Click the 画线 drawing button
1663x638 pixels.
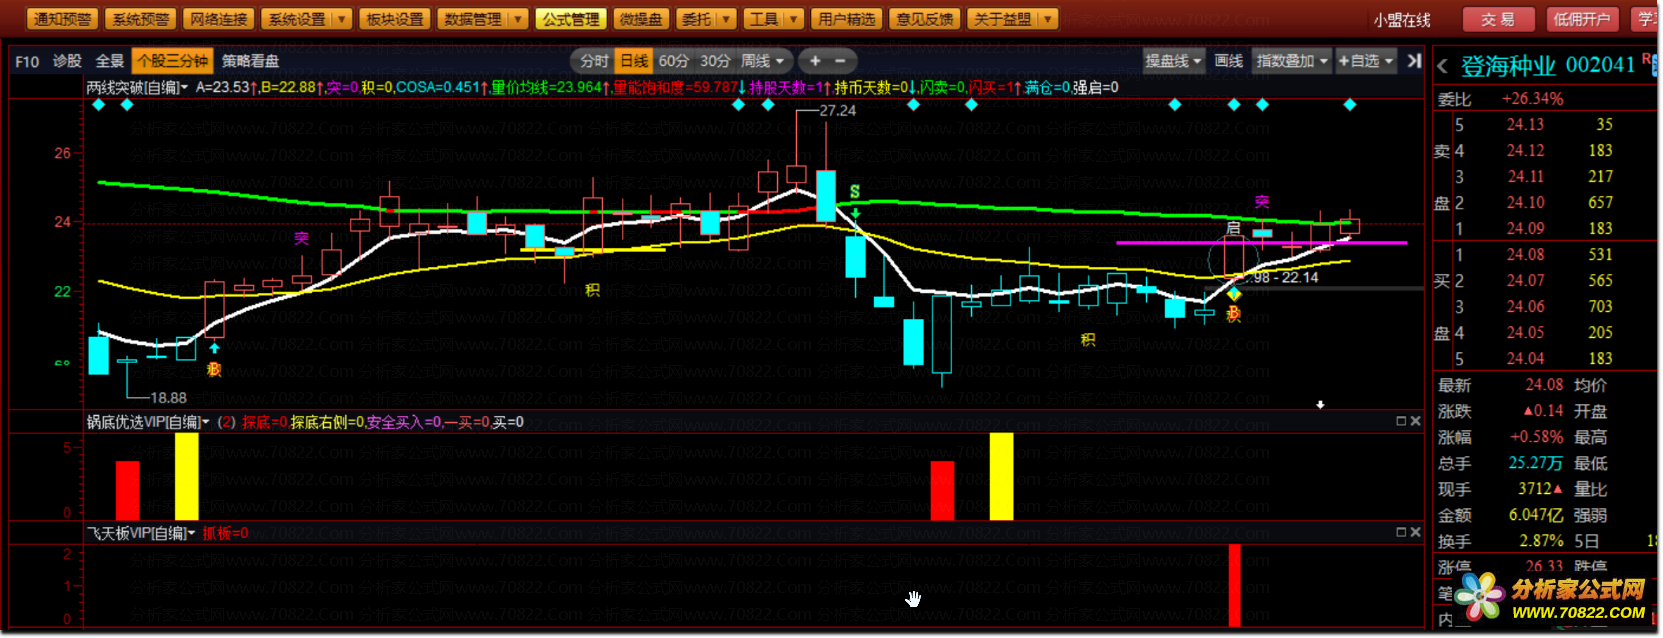1228,61
